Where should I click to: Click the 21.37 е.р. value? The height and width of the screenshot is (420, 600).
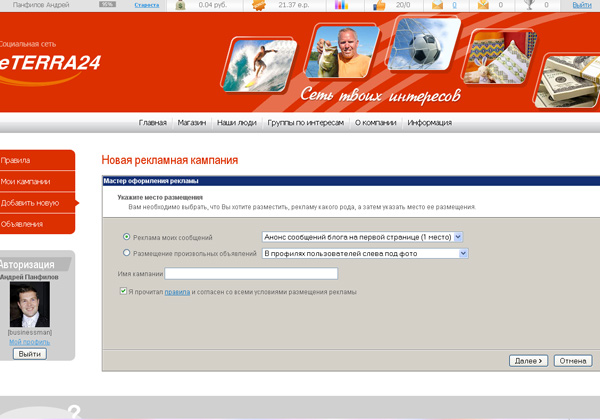tap(293, 5)
